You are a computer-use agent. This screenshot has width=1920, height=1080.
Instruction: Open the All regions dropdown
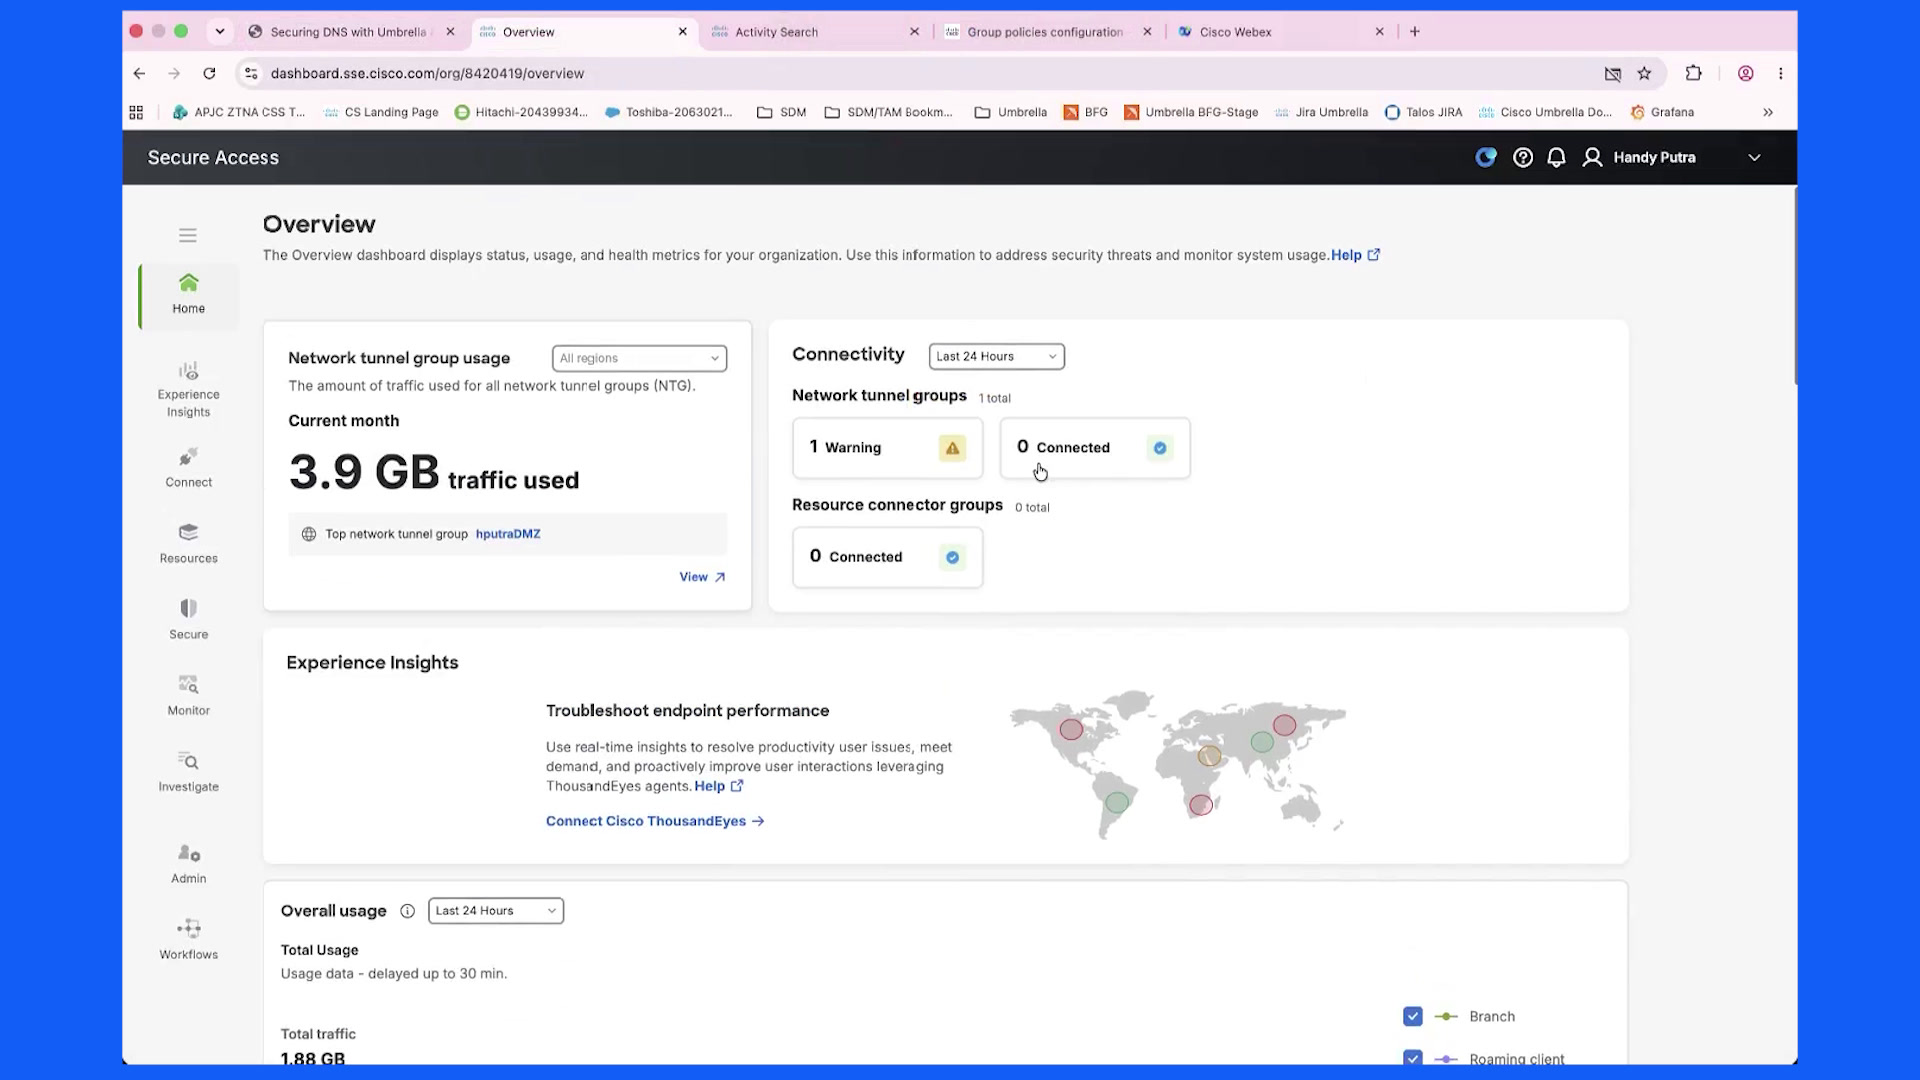point(639,358)
